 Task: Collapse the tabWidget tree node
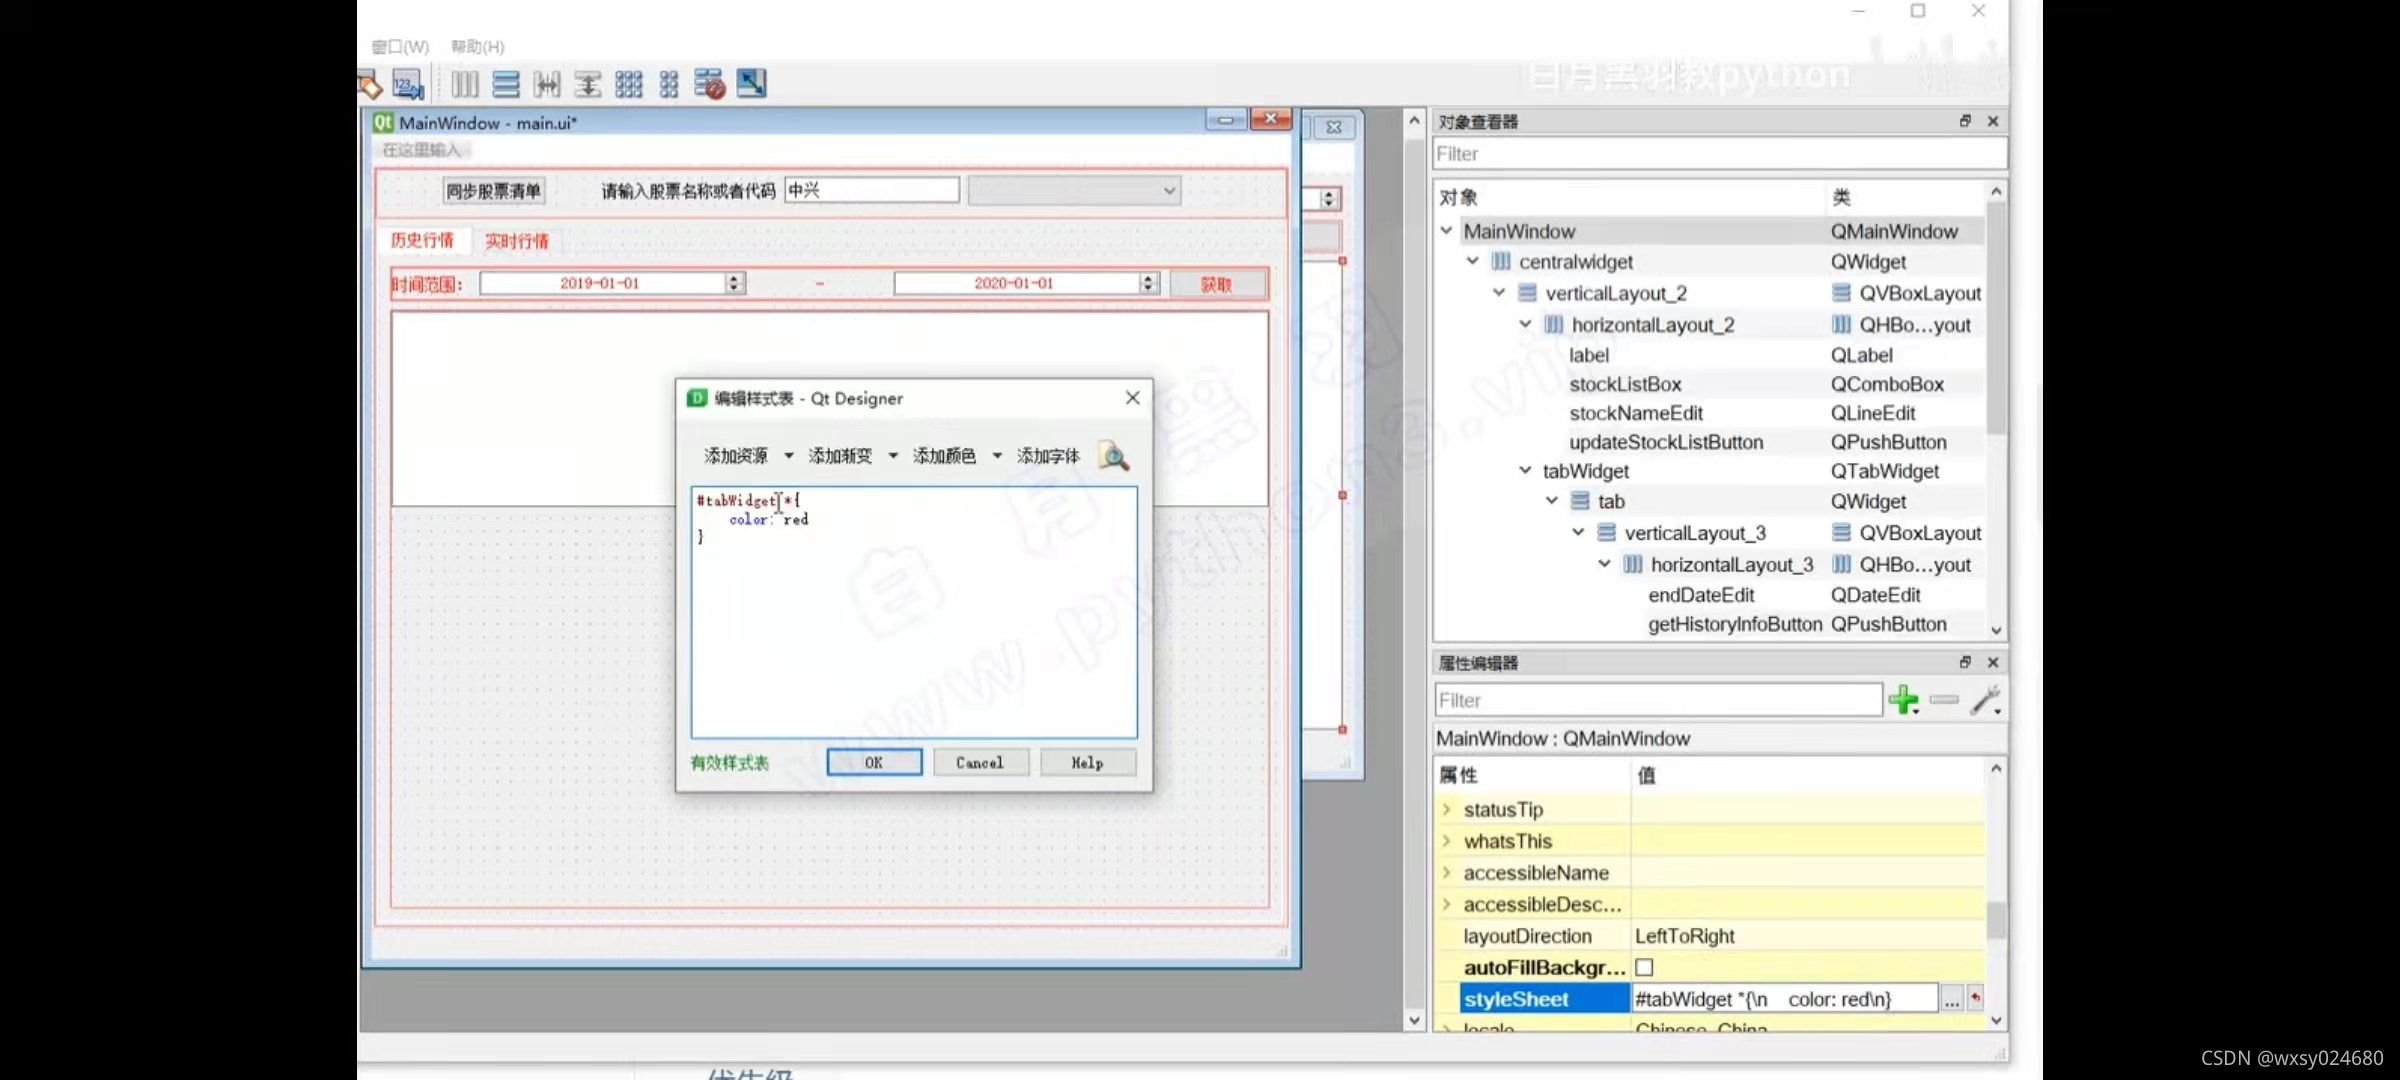tap(1525, 471)
